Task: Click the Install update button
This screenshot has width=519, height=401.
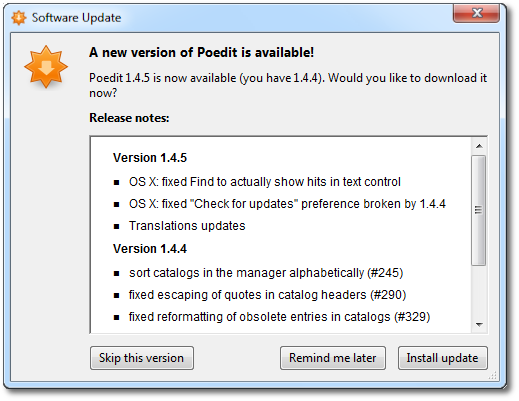Action: click(442, 358)
